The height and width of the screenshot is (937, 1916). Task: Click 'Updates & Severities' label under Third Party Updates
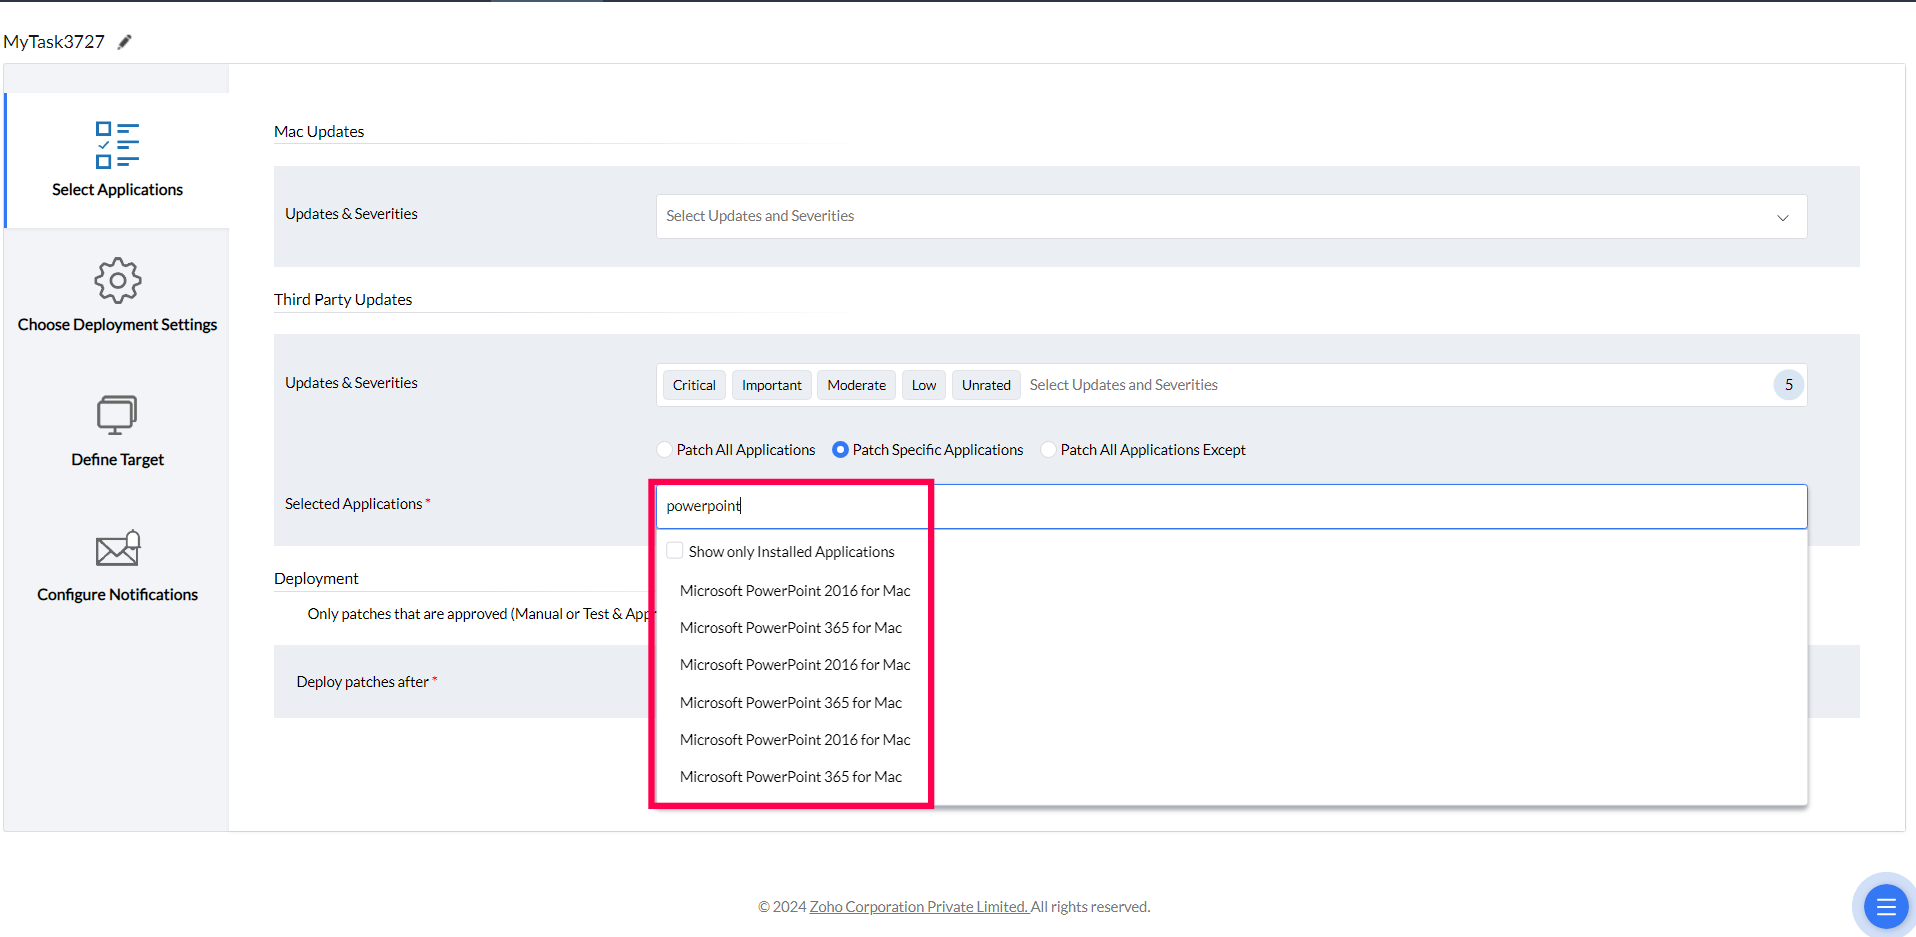point(351,383)
